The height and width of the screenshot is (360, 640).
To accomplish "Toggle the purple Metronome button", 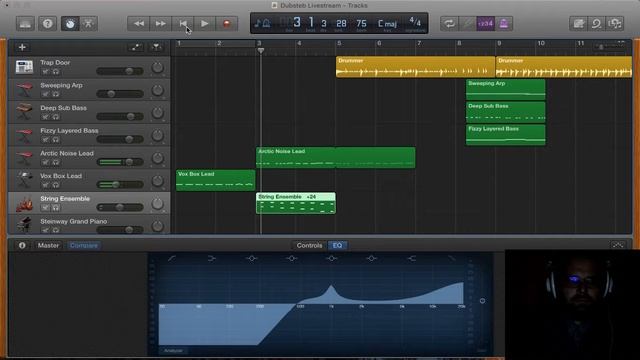I will point(504,24).
